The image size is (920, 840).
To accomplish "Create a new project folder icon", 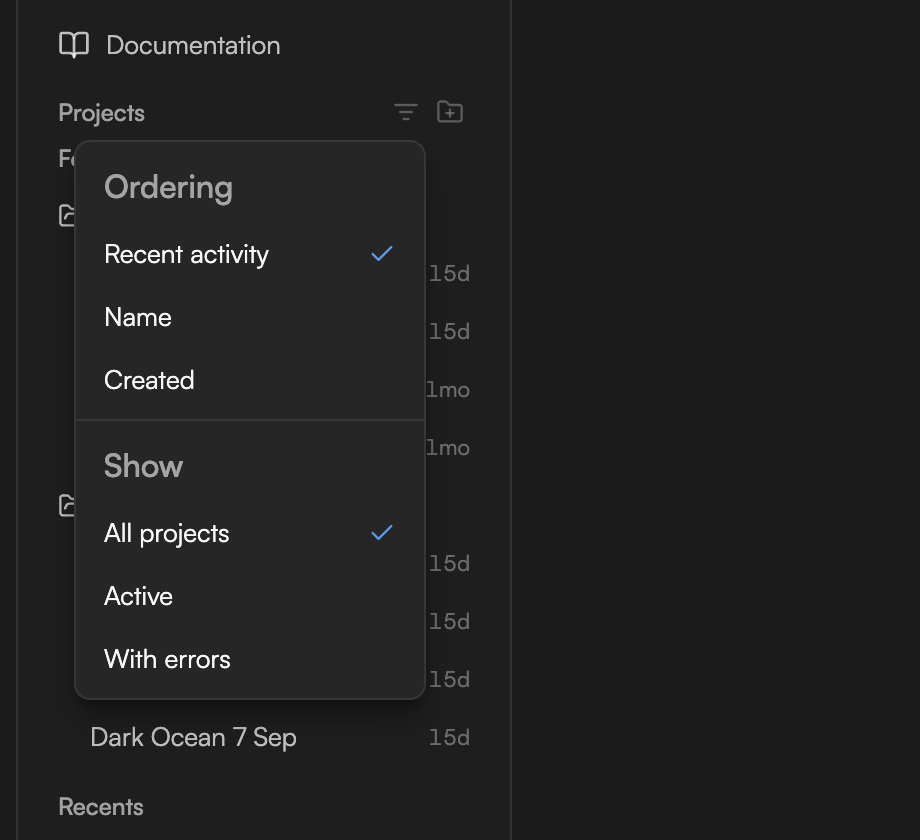I will 450,112.
